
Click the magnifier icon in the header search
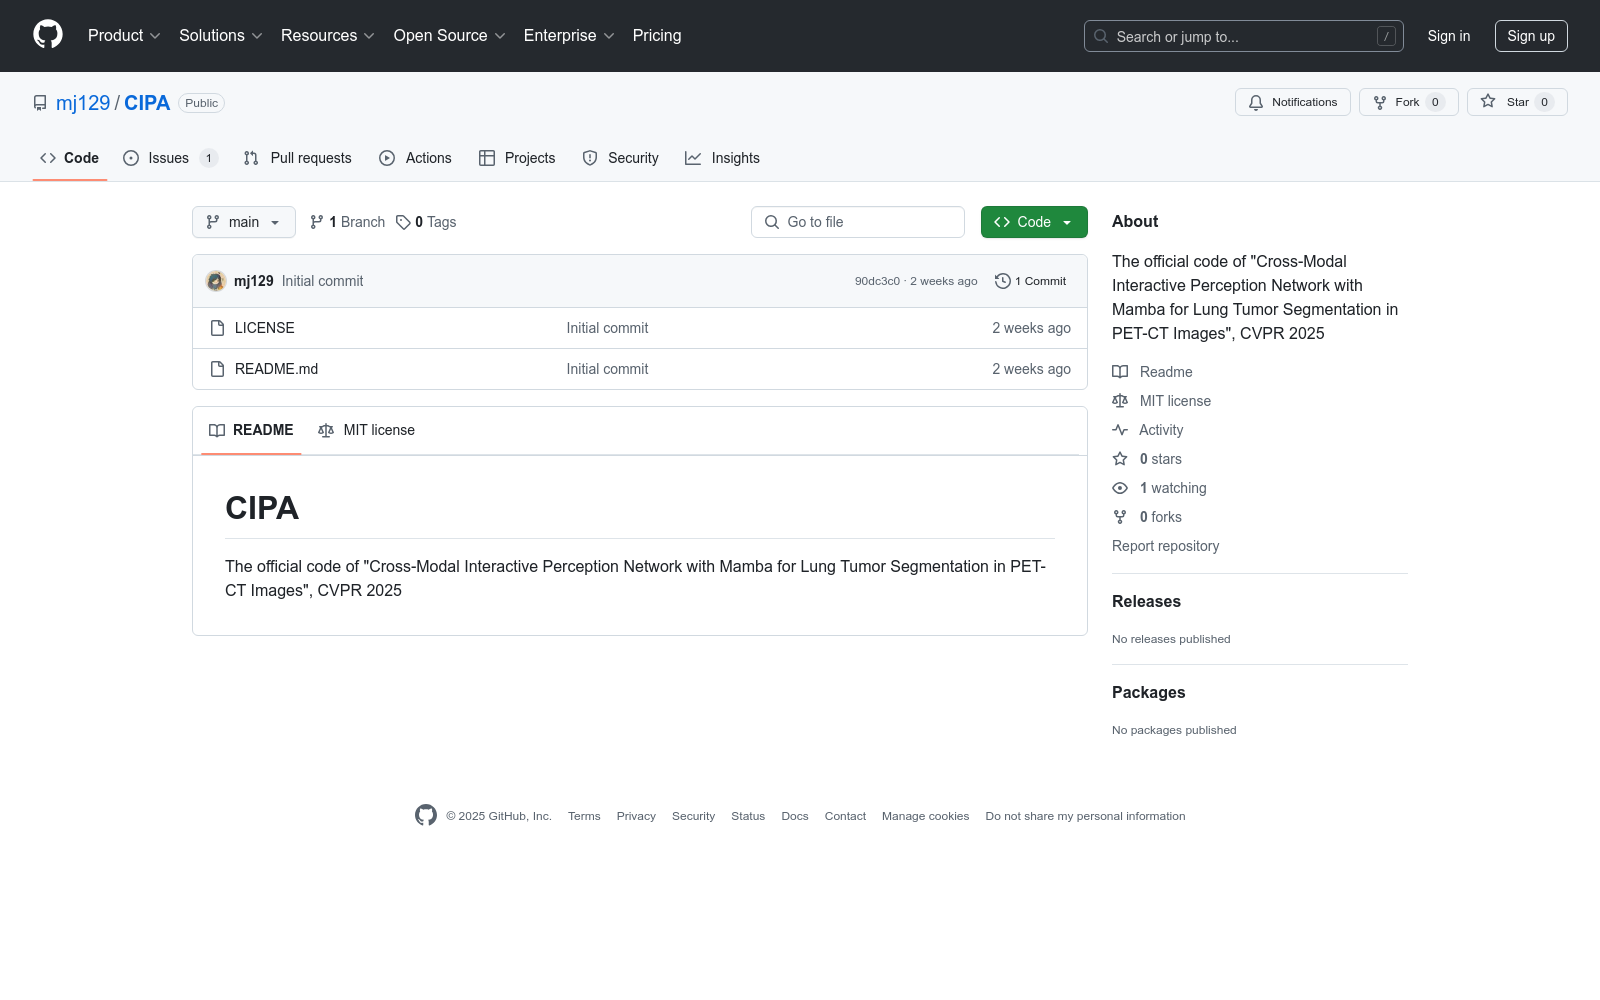[x=1101, y=36]
